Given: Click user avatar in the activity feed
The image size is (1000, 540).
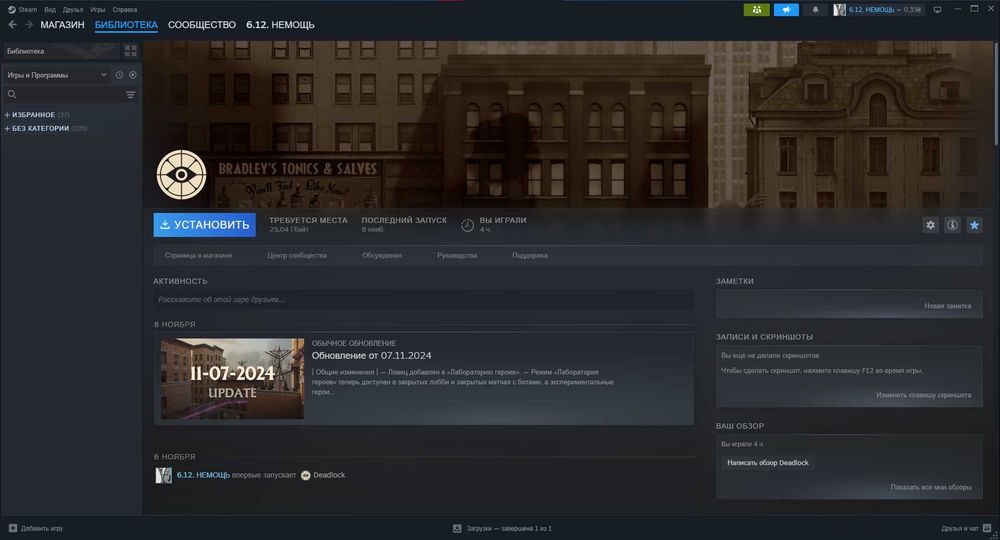Looking at the screenshot, I should pyautogui.click(x=164, y=475).
